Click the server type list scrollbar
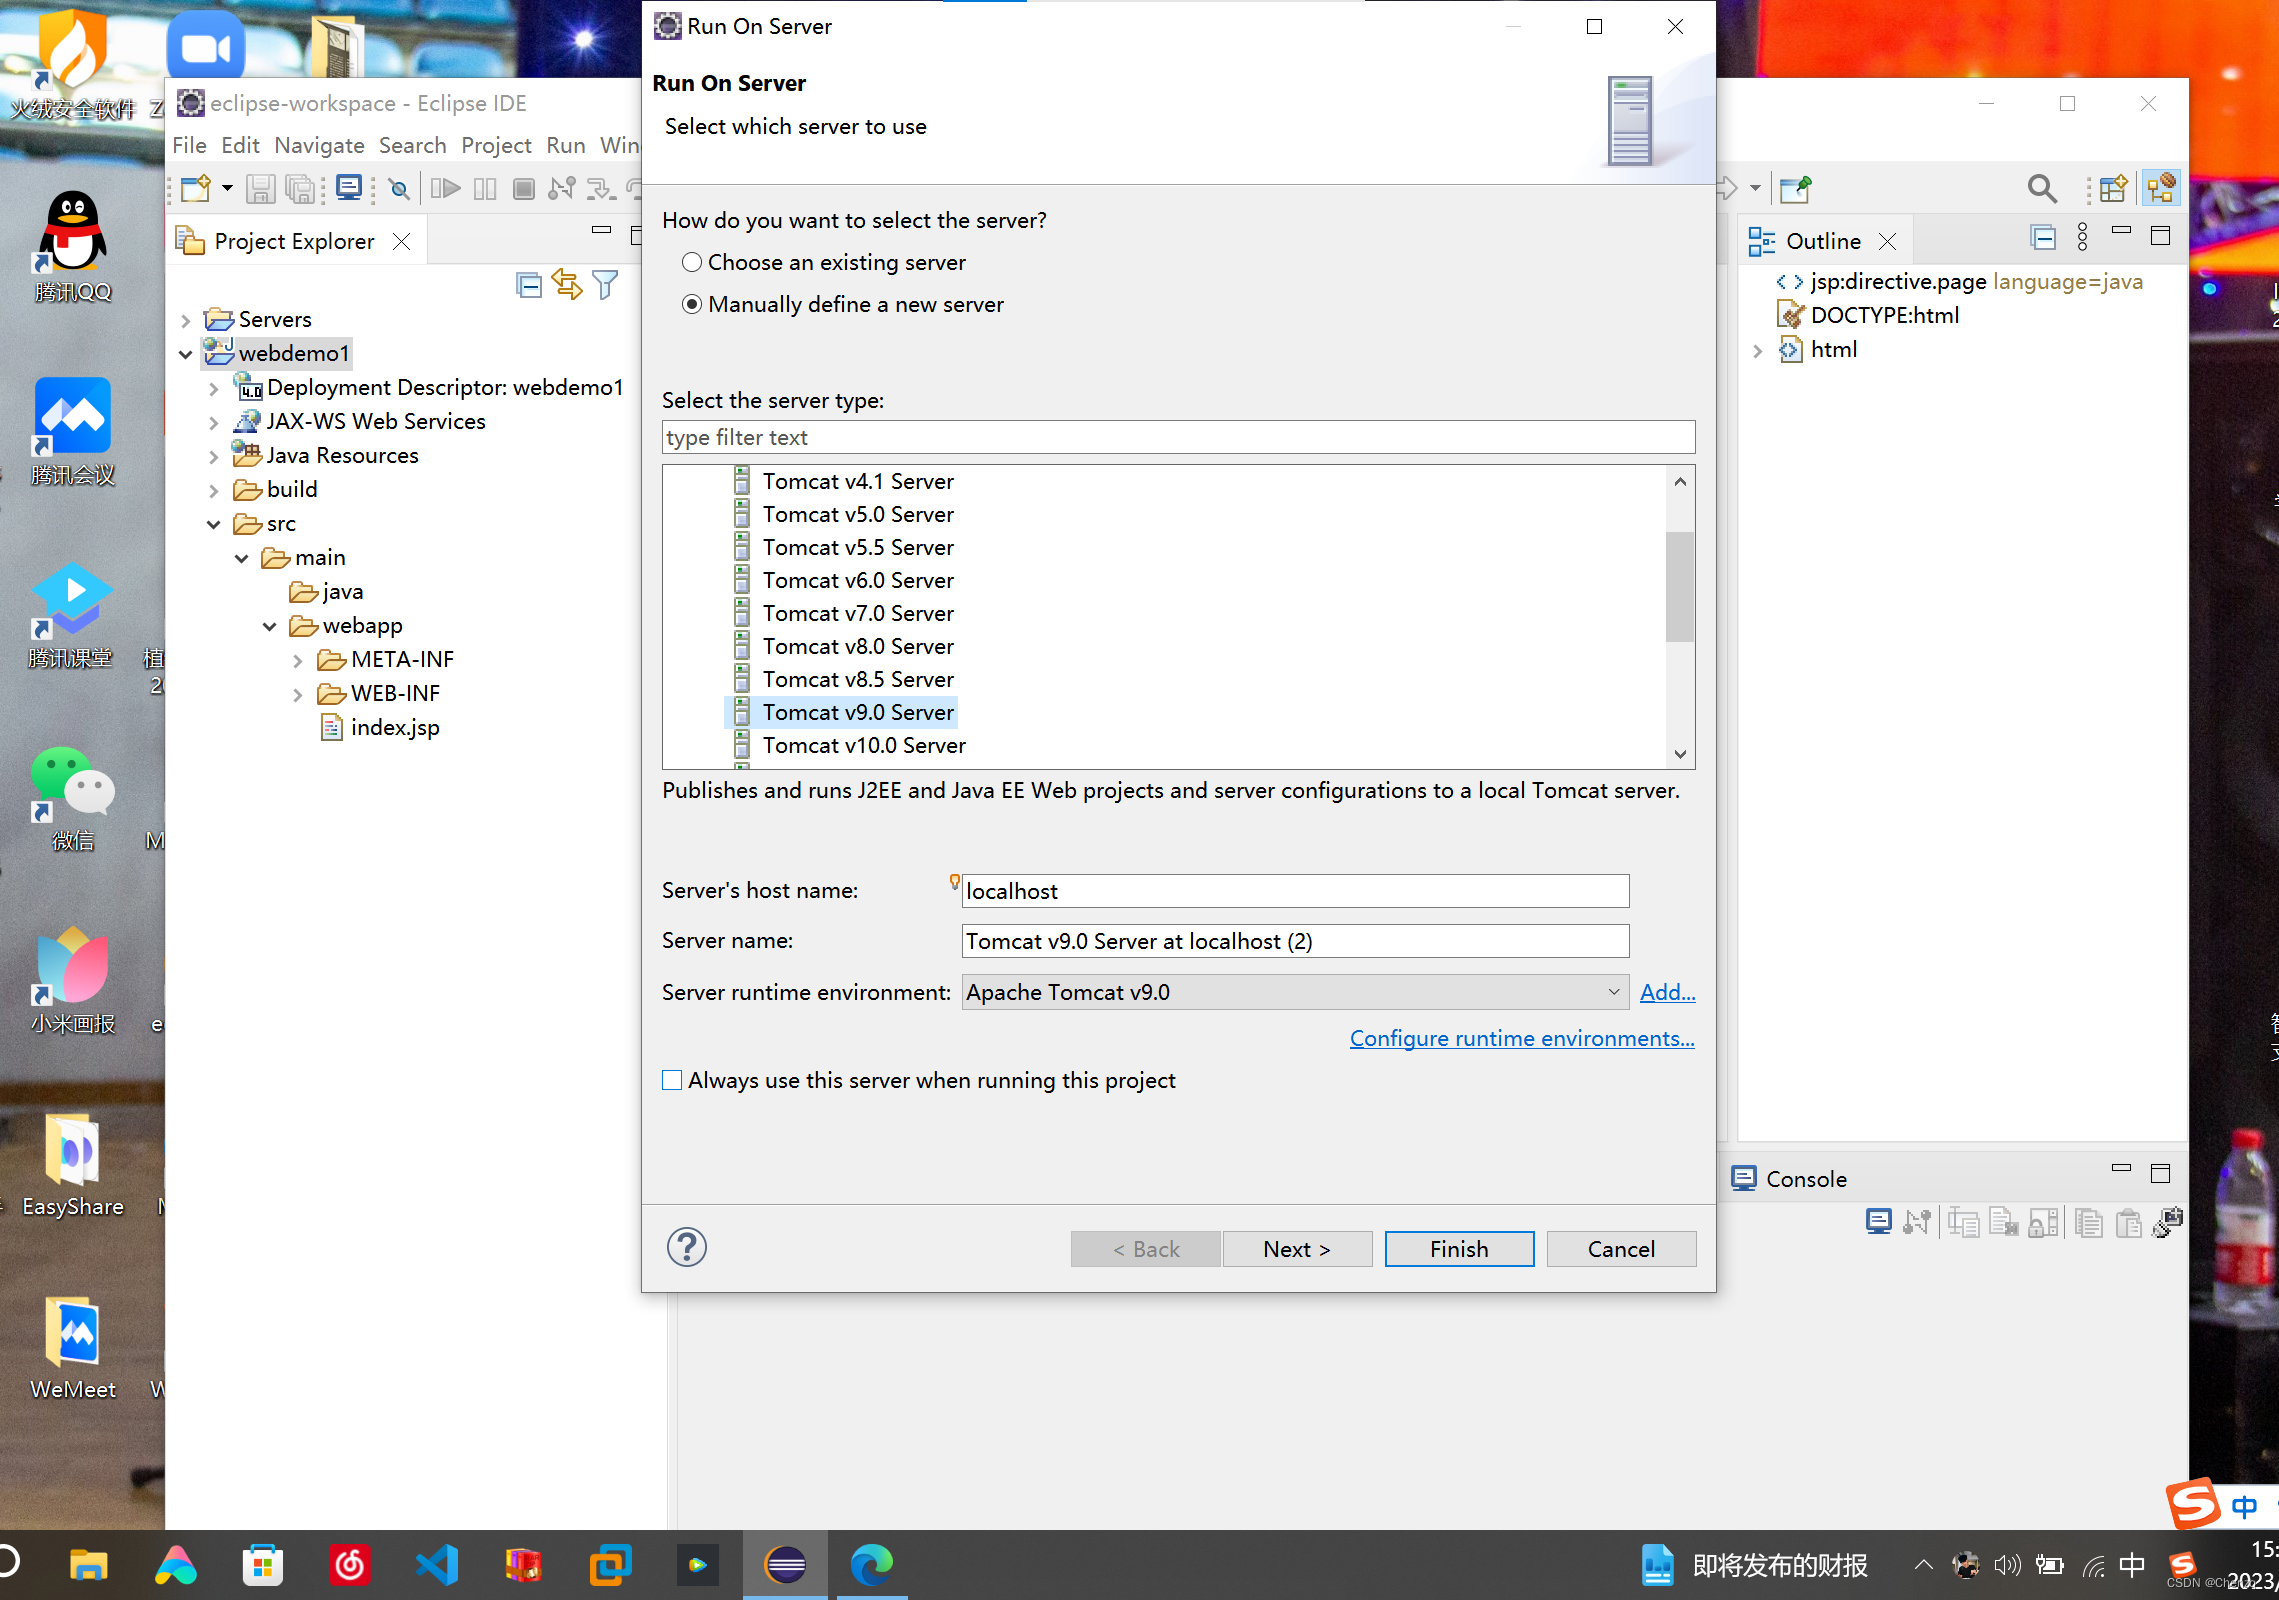This screenshot has height=1600, width=2279. (x=1680, y=586)
